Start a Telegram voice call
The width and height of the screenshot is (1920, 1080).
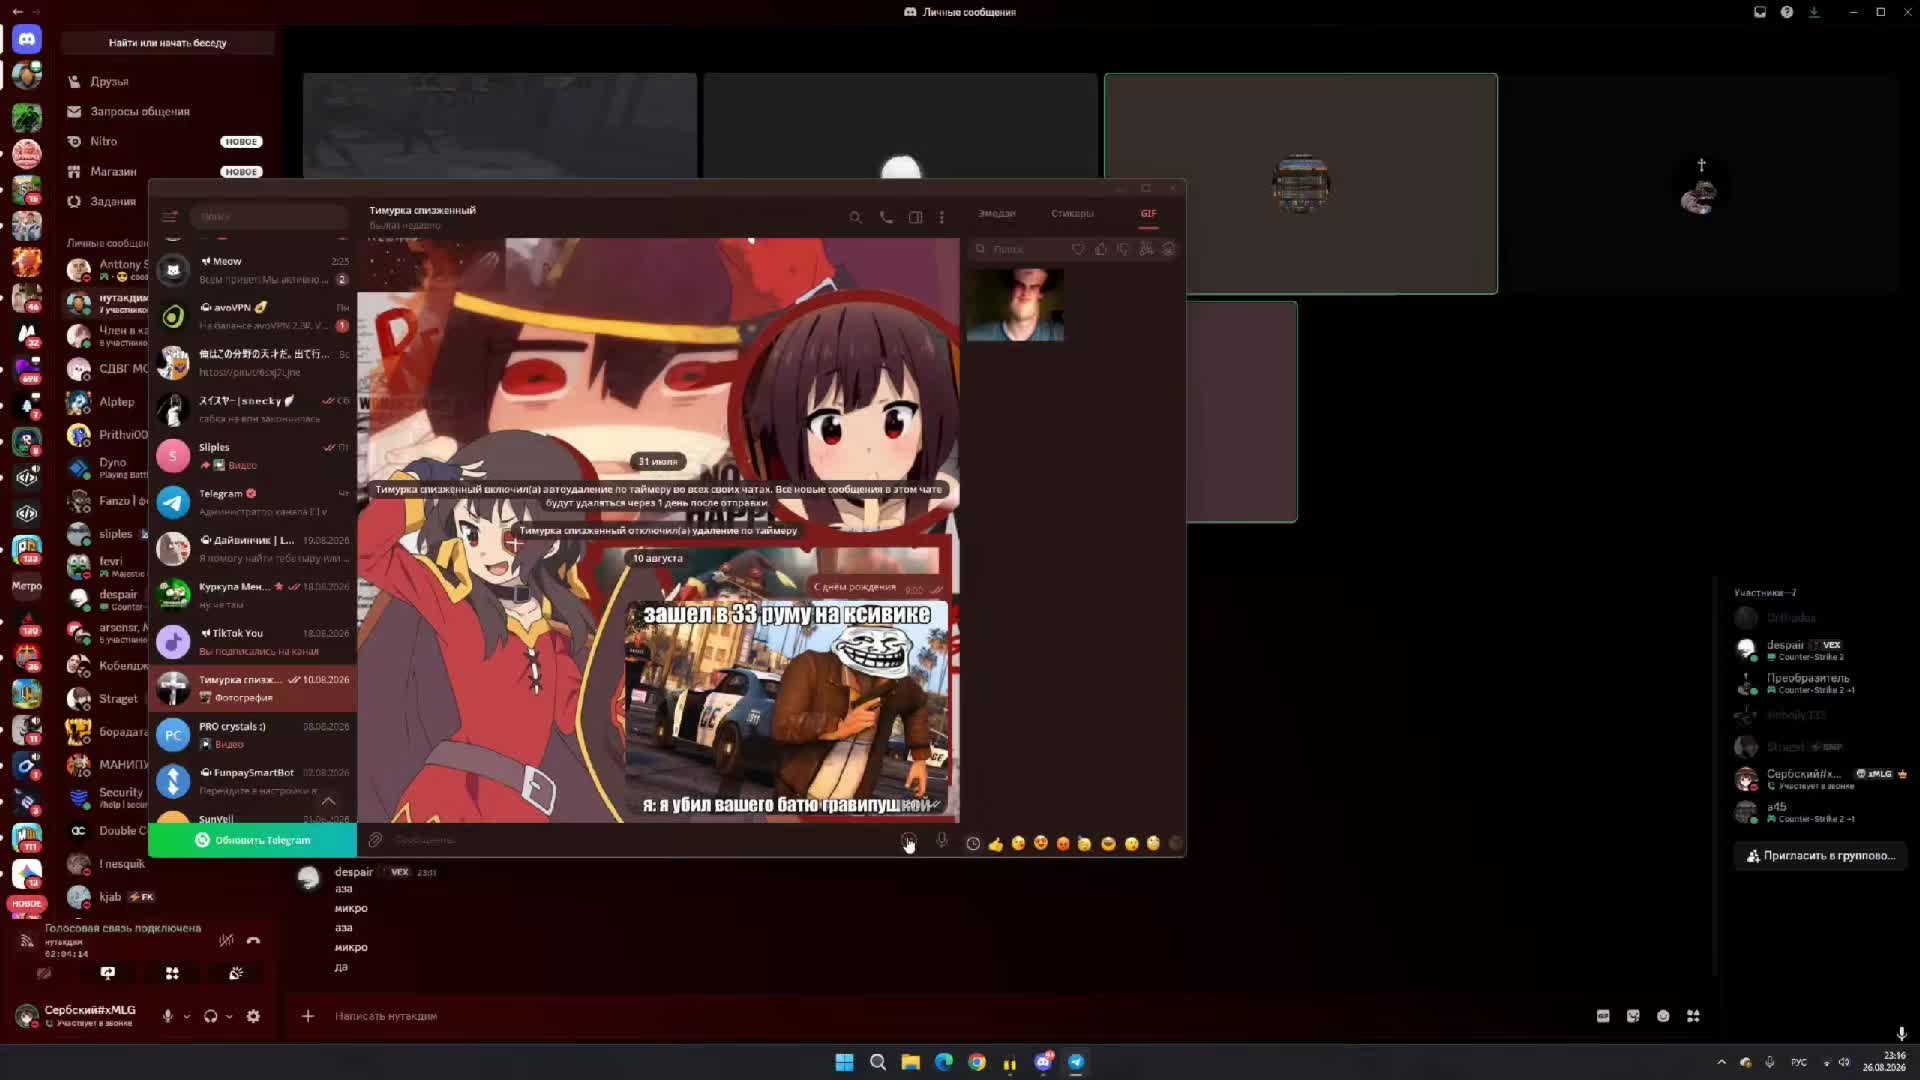886,217
